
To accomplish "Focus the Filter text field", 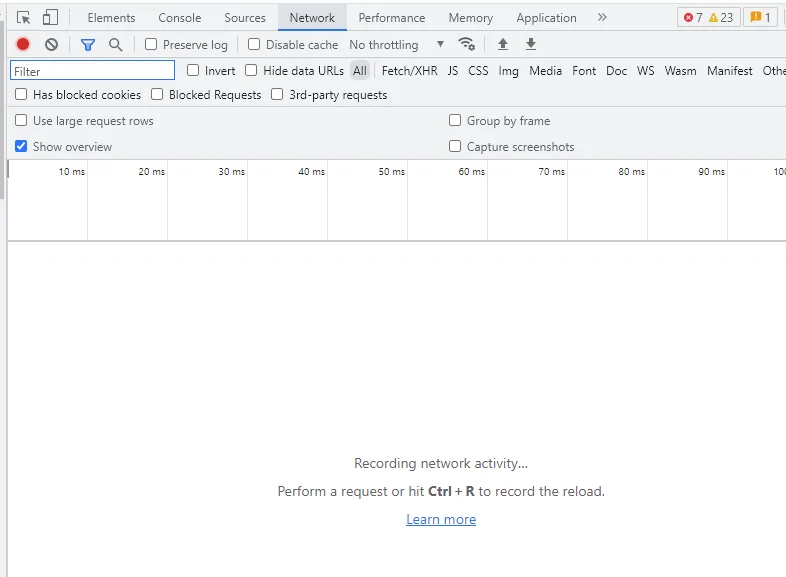I will point(93,71).
